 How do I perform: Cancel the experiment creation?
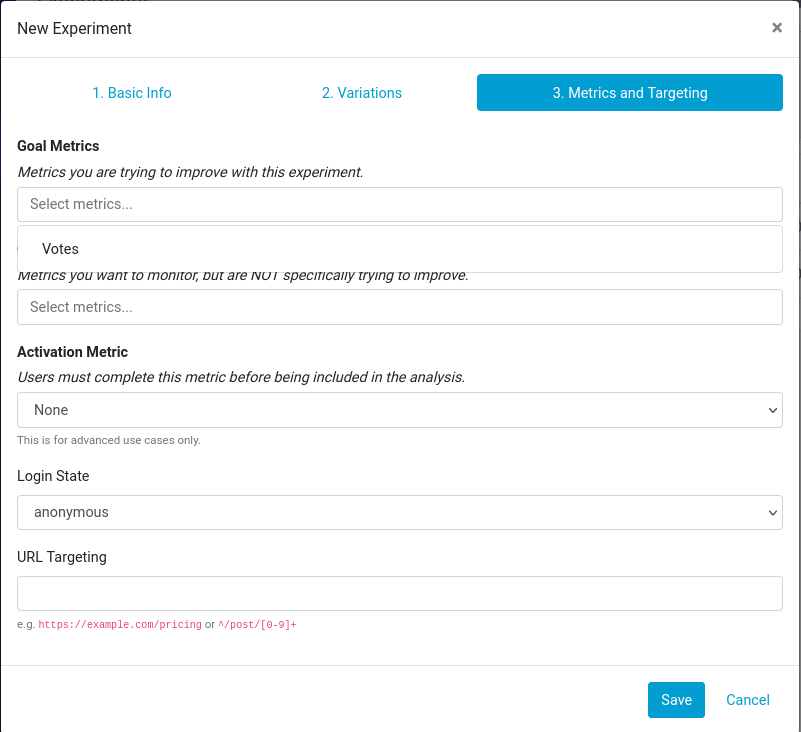748,700
